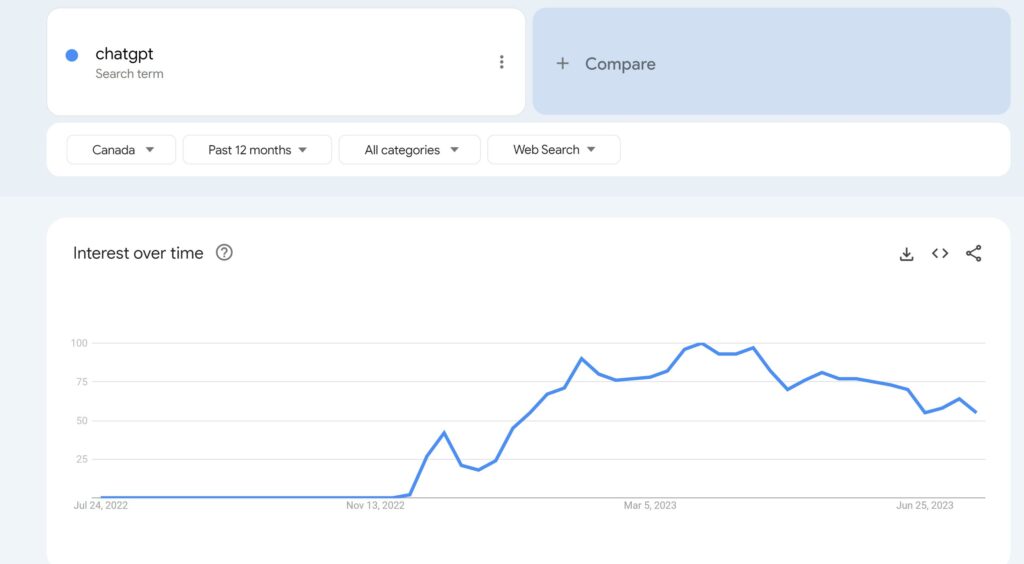Click the chart line's peak point at 100
The height and width of the screenshot is (564, 1024).
(701, 343)
